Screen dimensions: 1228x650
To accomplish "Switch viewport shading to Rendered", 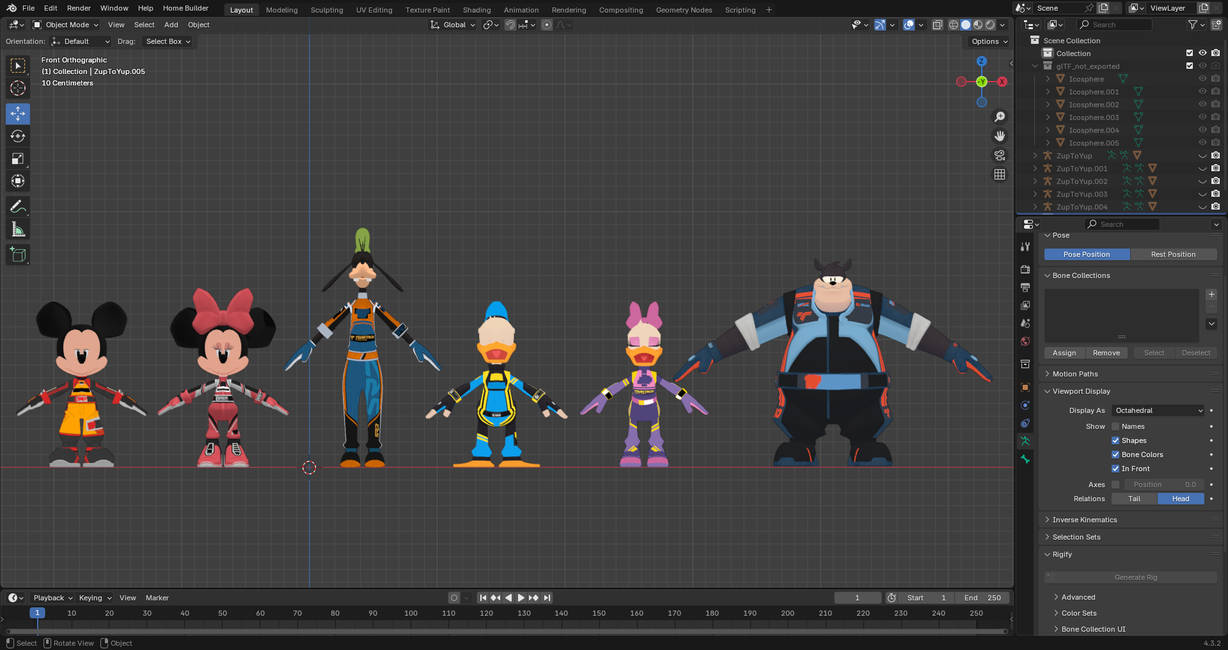I will (990, 25).
